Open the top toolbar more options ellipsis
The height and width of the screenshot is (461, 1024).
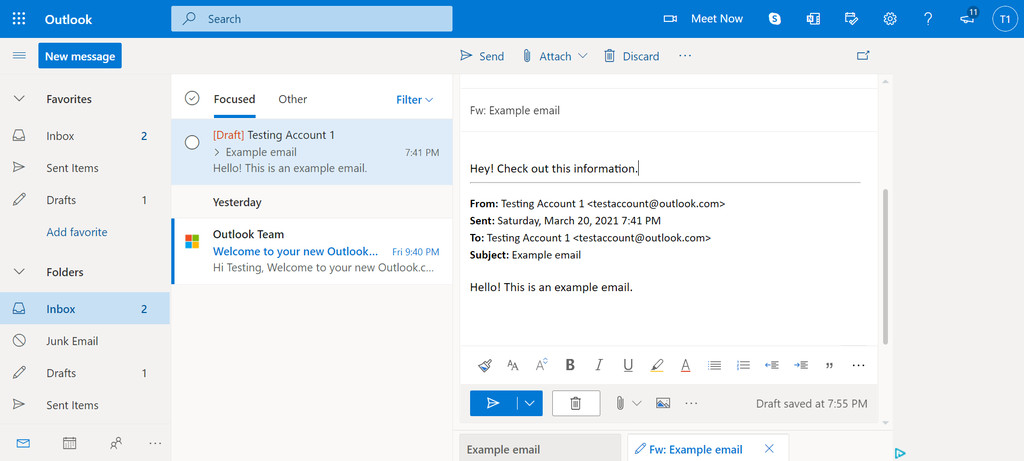tap(684, 56)
